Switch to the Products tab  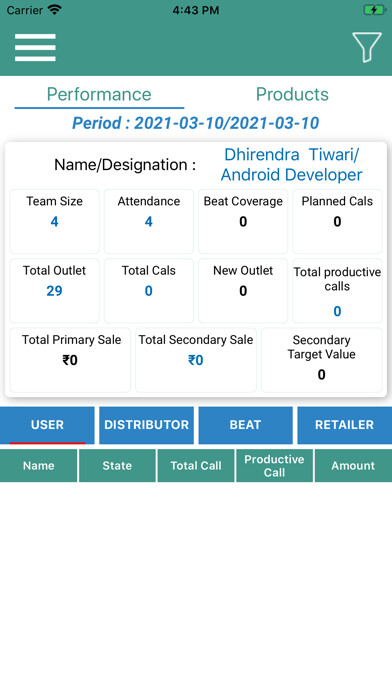(292, 94)
